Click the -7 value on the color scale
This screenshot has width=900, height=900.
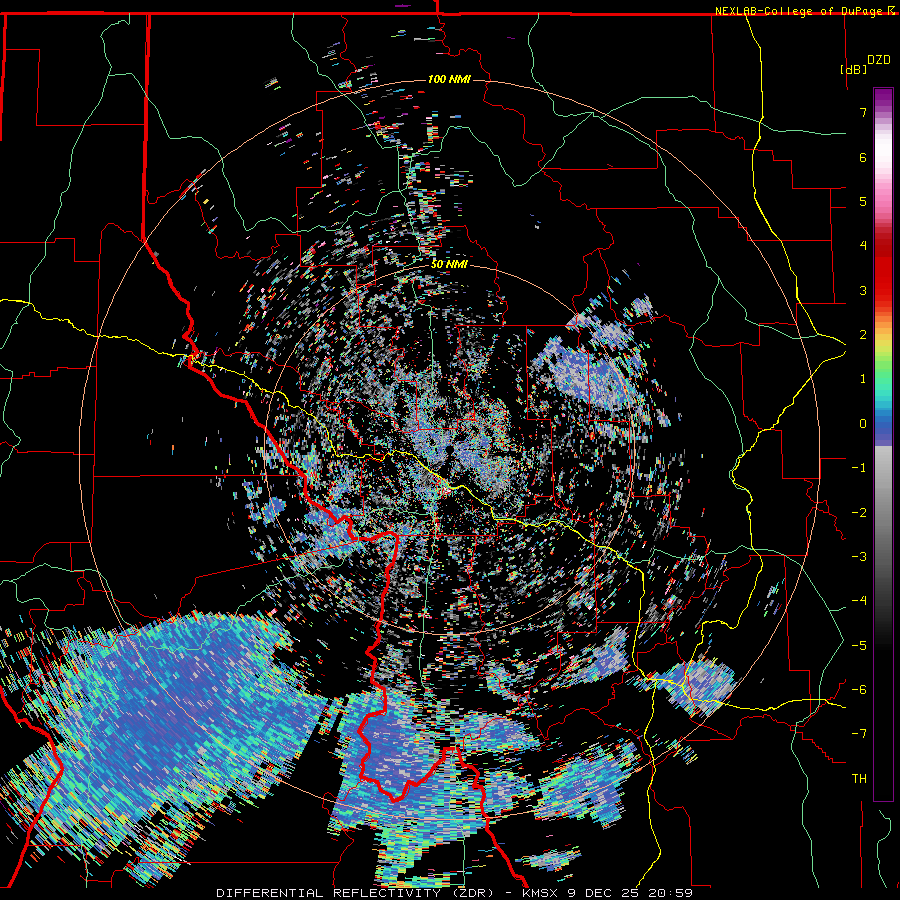click(859, 734)
